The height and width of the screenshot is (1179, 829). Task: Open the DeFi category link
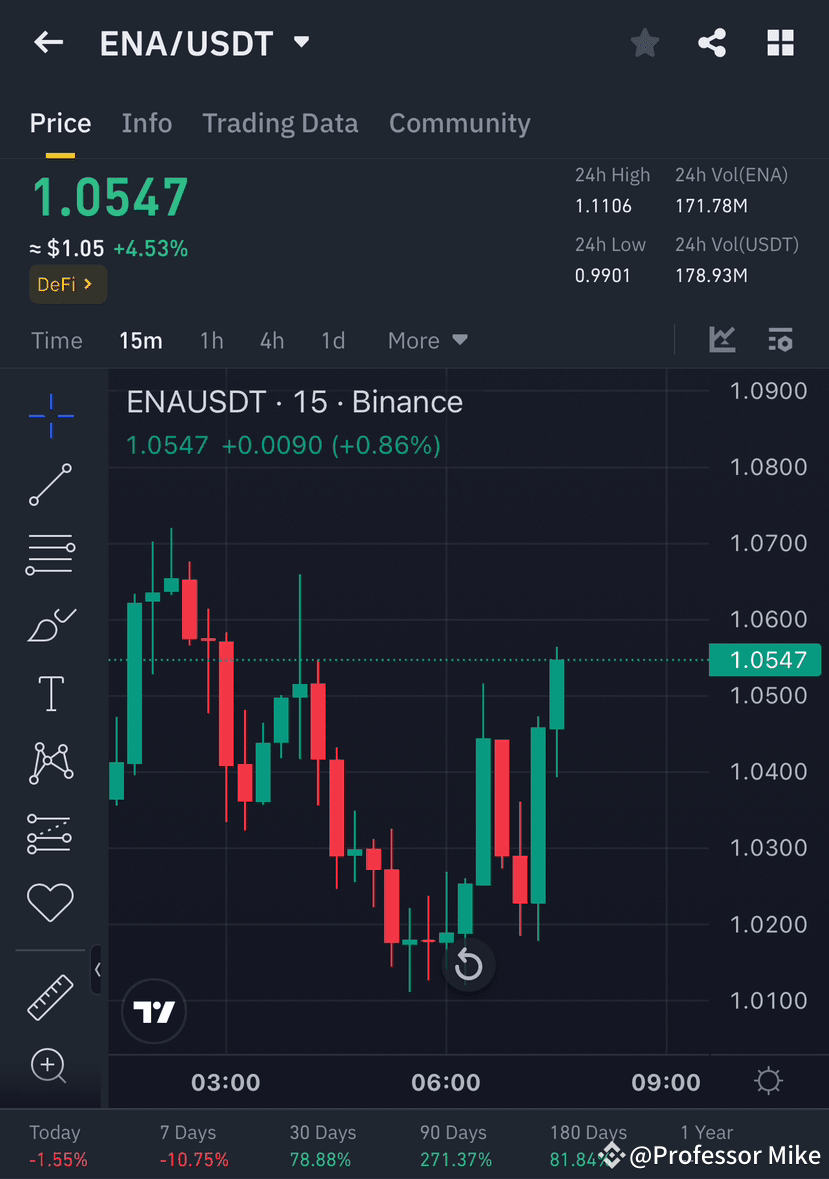click(x=67, y=284)
